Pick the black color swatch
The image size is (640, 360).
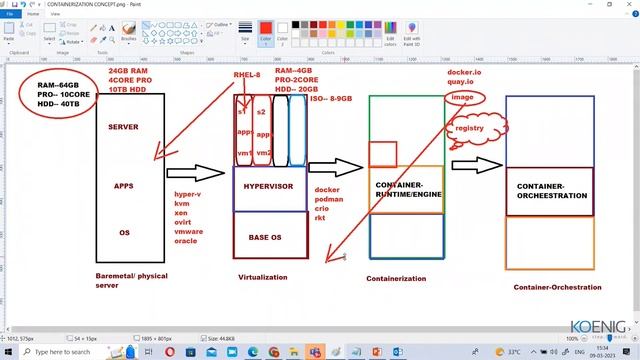[296, 25]
